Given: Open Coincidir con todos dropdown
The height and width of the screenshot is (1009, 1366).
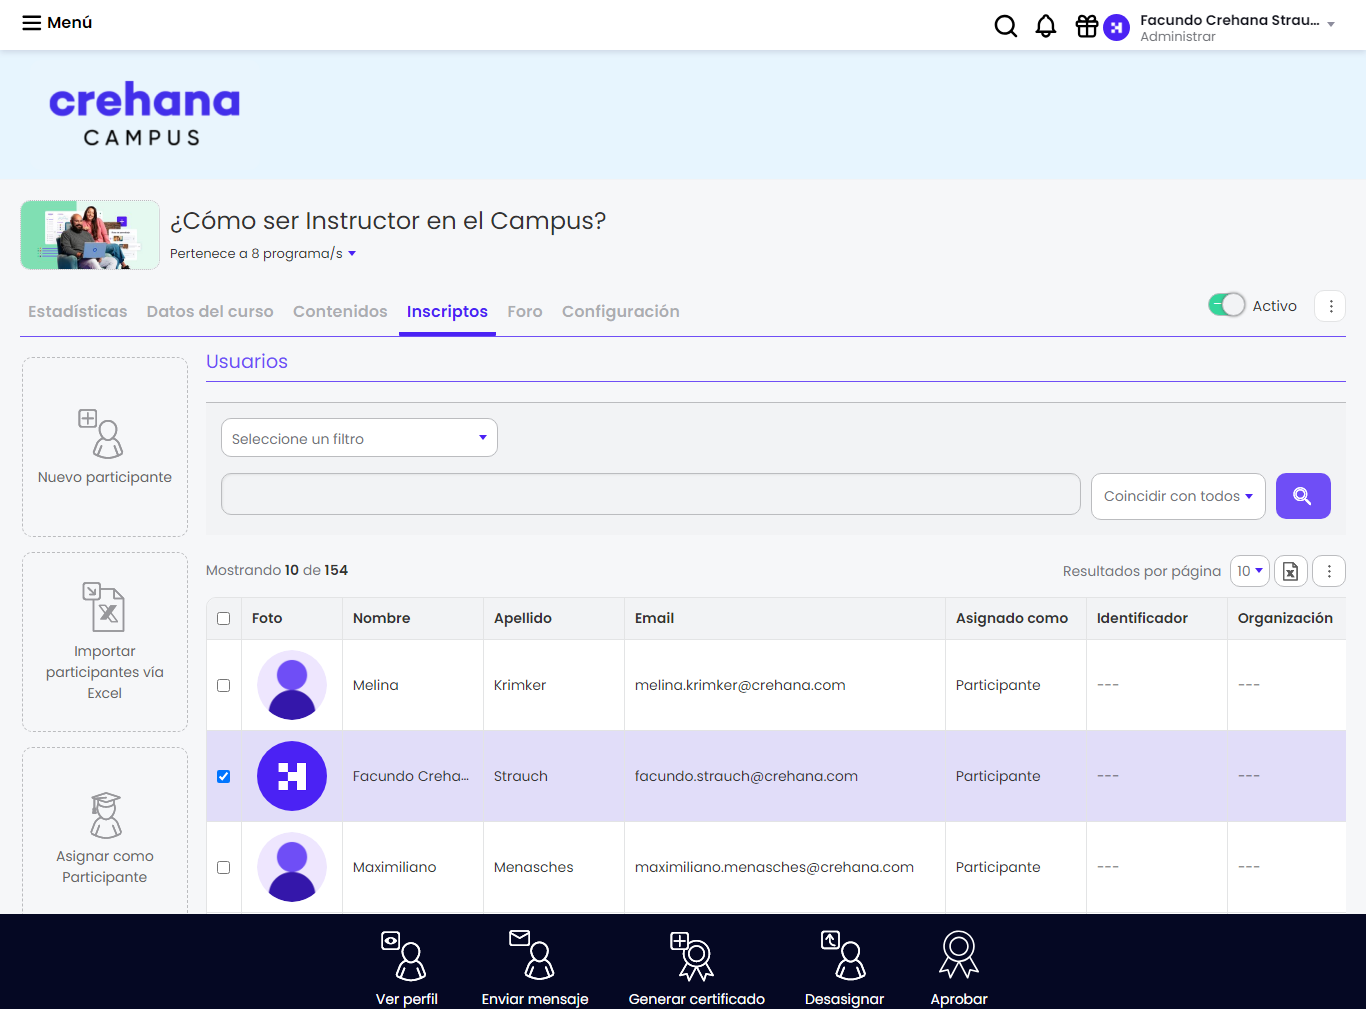Looking at the screenshot, I should pyautogui.click(x=1178, y=496).
